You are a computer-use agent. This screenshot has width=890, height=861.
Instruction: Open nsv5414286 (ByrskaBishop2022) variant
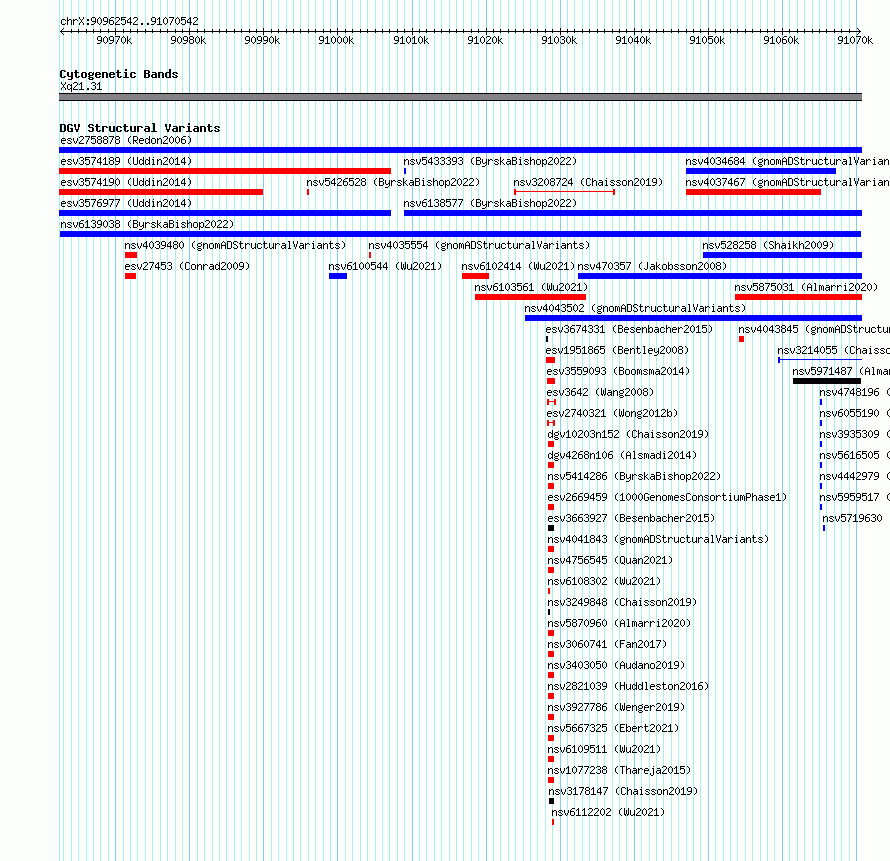634,476
